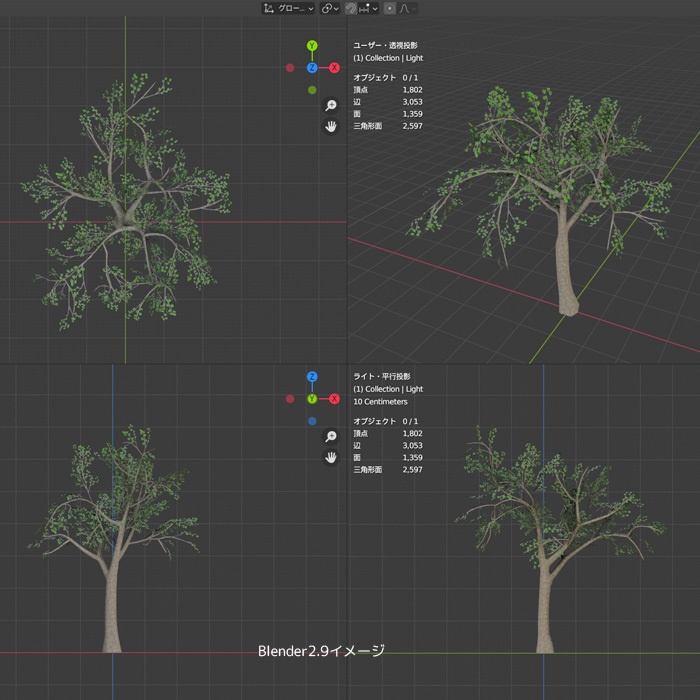Click Collection | Light under ユーザー・透視投影
The width and height of the screenshot is (700, 700).
pyautogui.click(x=388, y=58)
